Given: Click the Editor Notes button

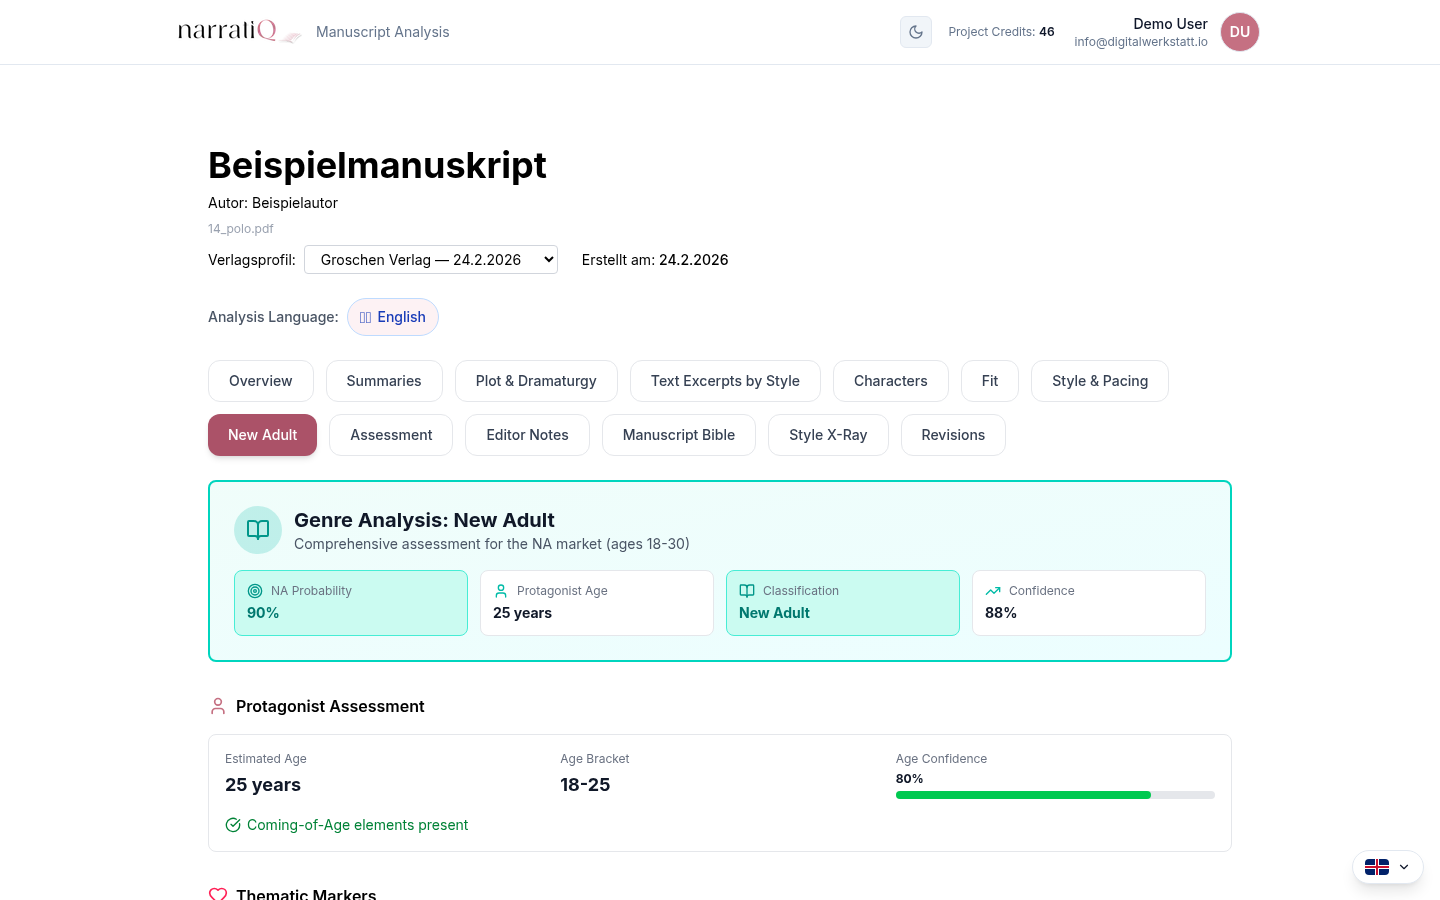Looking at the screenshot, I should click(x=527, y=435).
